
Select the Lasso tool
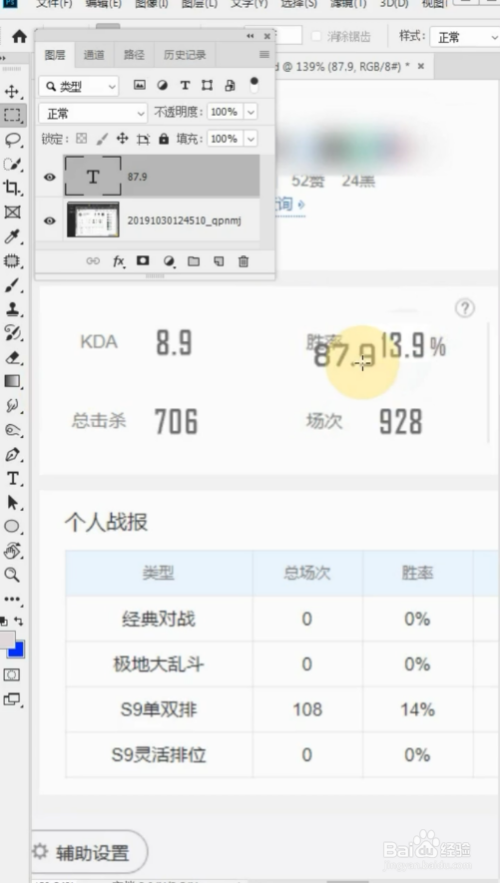(x=12, y=140)
